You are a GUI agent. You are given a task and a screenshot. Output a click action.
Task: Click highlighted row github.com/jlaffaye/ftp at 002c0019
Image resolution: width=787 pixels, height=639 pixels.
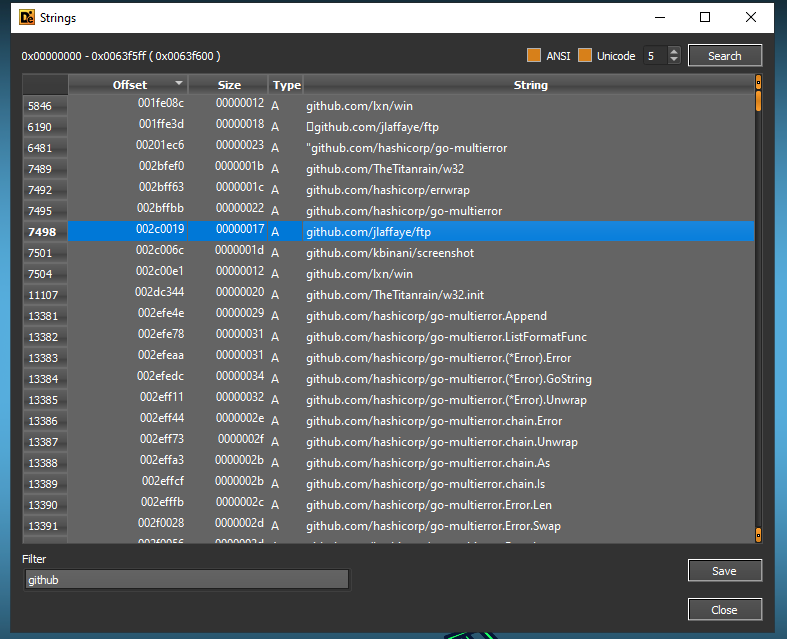411,231
